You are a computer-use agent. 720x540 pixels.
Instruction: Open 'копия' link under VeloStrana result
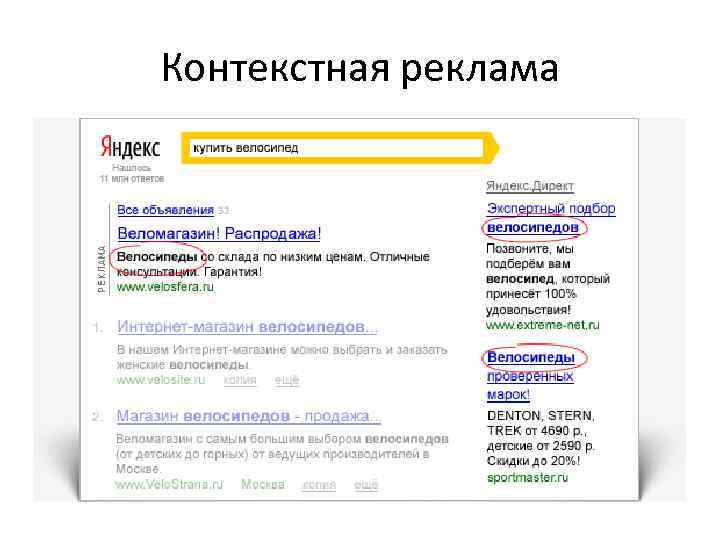coord(319,485)
